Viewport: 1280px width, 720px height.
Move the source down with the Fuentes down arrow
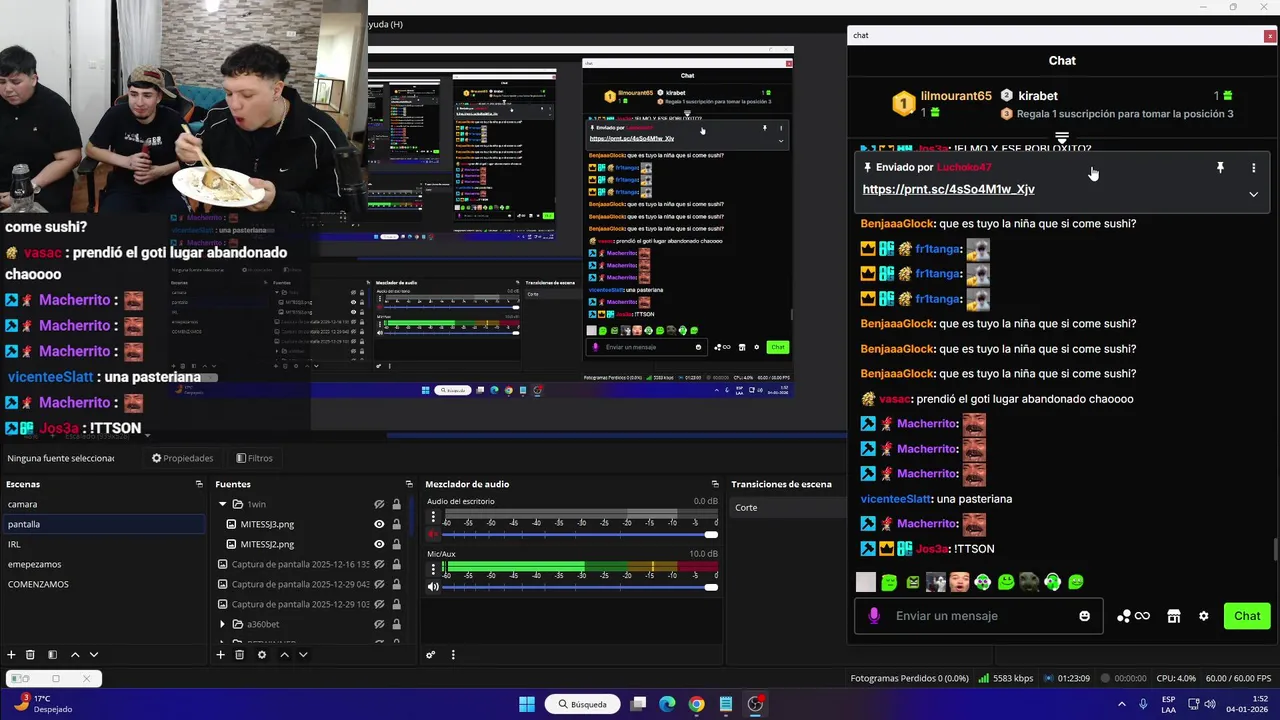303,655
